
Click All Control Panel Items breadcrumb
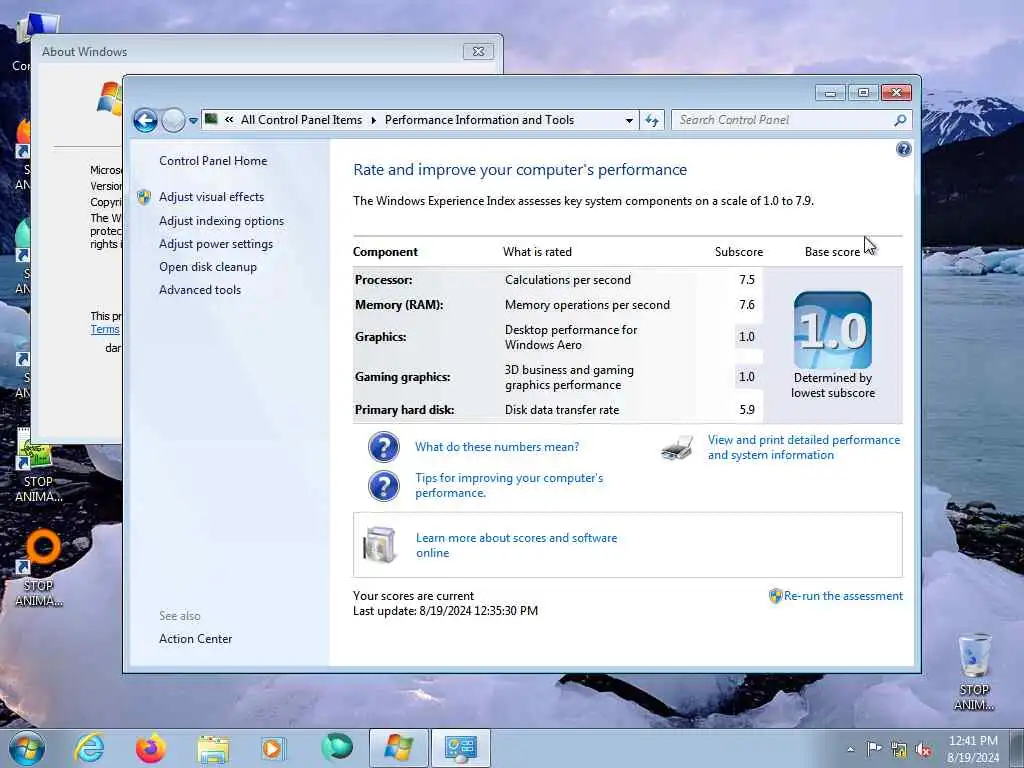coord(301,120)
